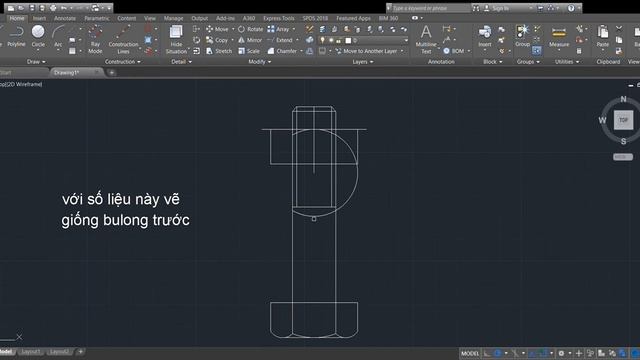The image size is (640, 360).
Task: Expand the Modify panel dropdown
Action: [x=260, y=62]
